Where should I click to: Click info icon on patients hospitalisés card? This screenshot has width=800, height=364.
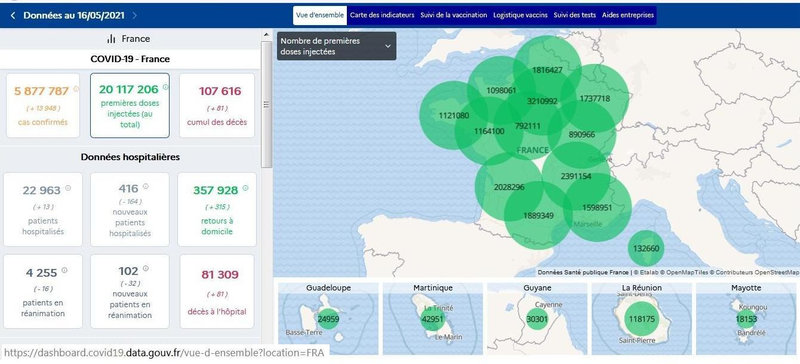[x=68, y=188]
